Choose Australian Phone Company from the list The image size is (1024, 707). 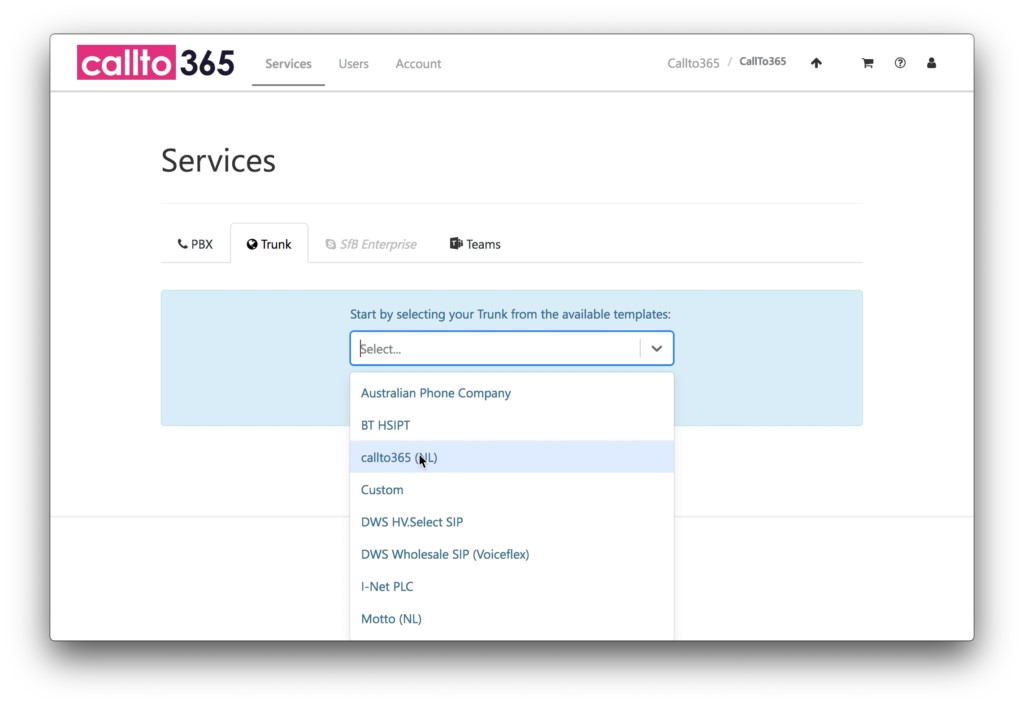click(511, 393)
